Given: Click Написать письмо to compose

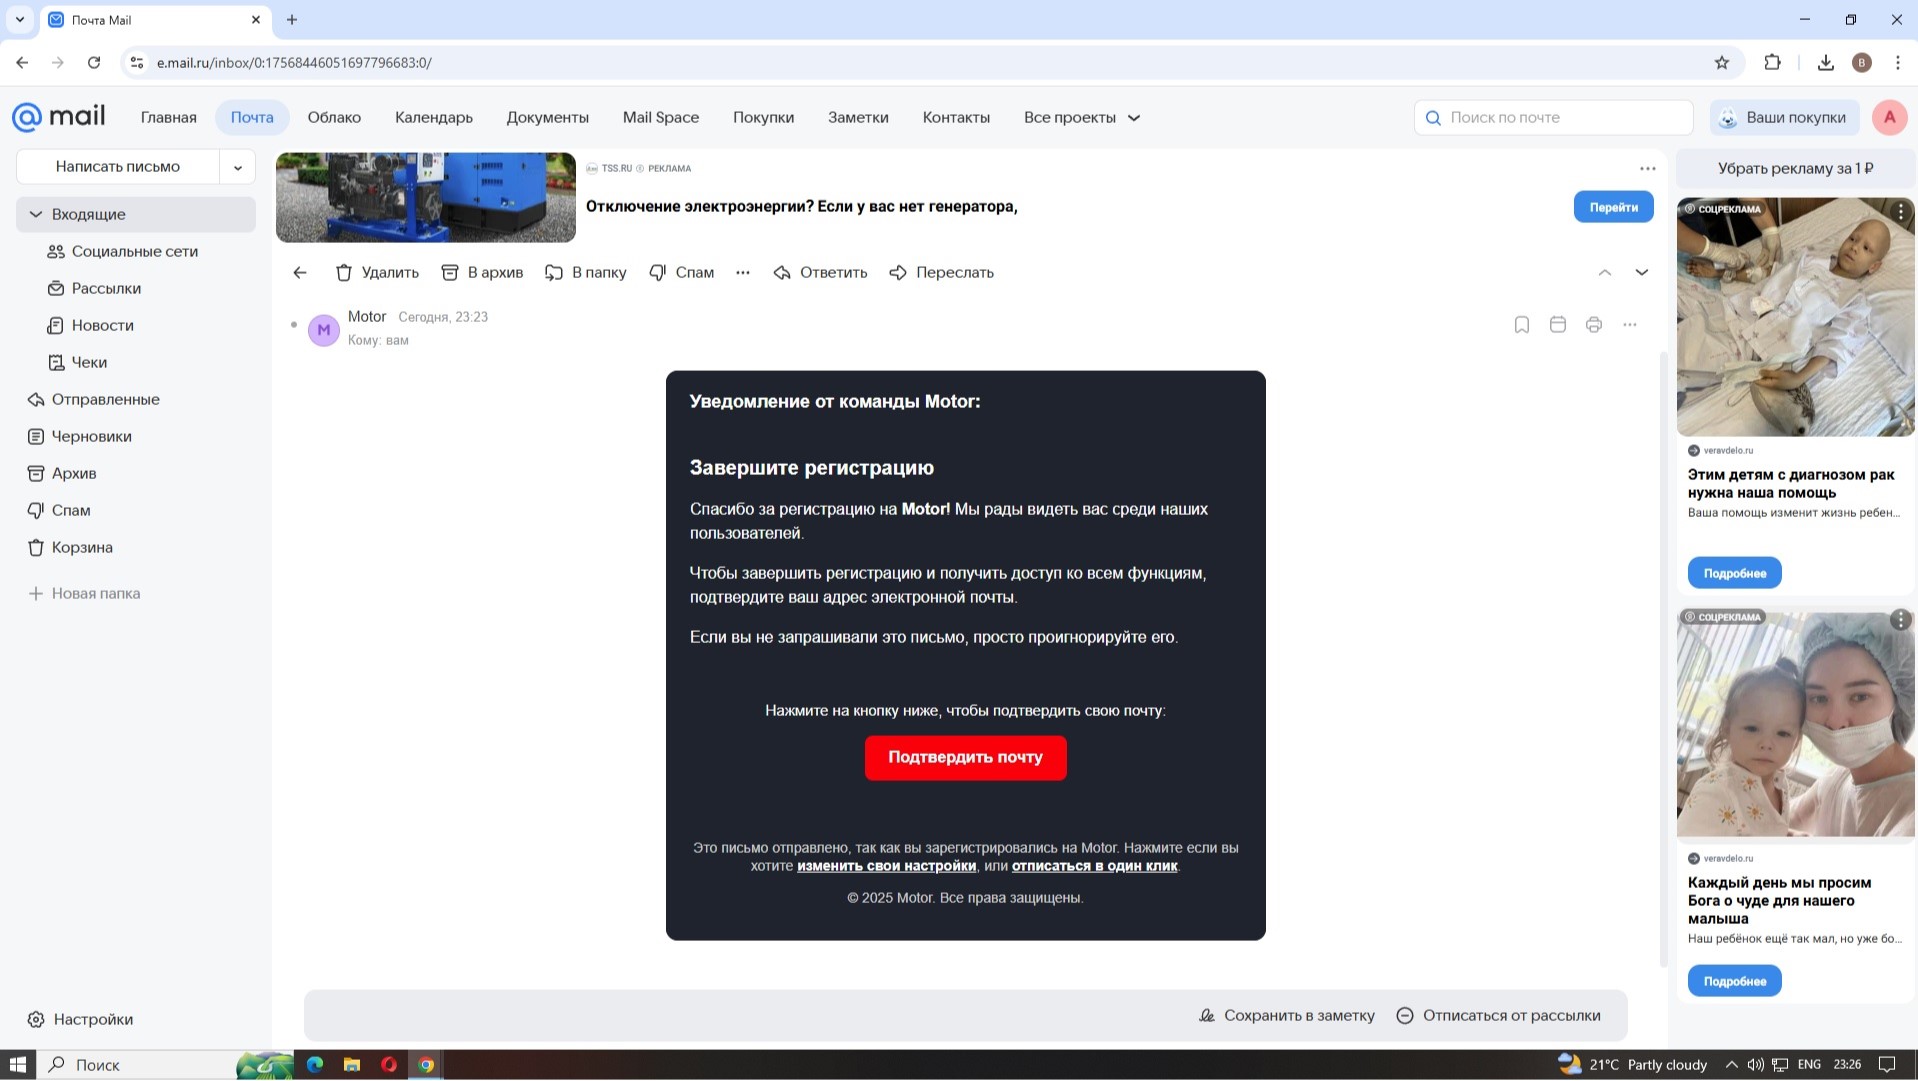Looking at the screenshot, I should (118, 167).
